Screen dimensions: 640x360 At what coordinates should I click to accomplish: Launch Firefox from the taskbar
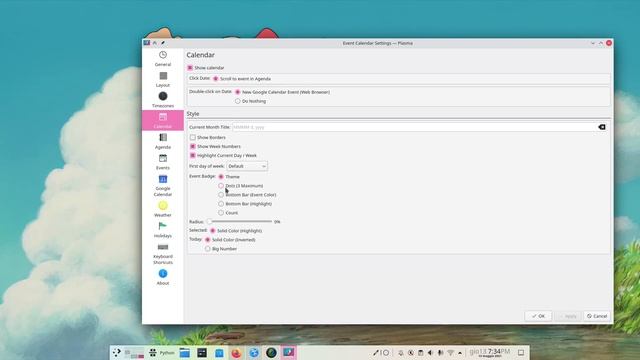click(236, 352)
